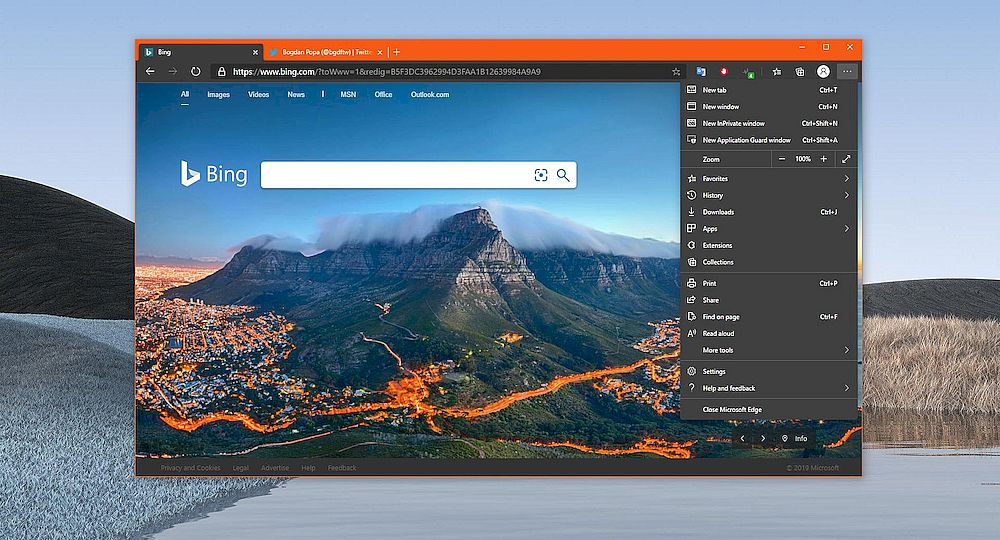Select New InPrivate window menu item

pos(733,123)
